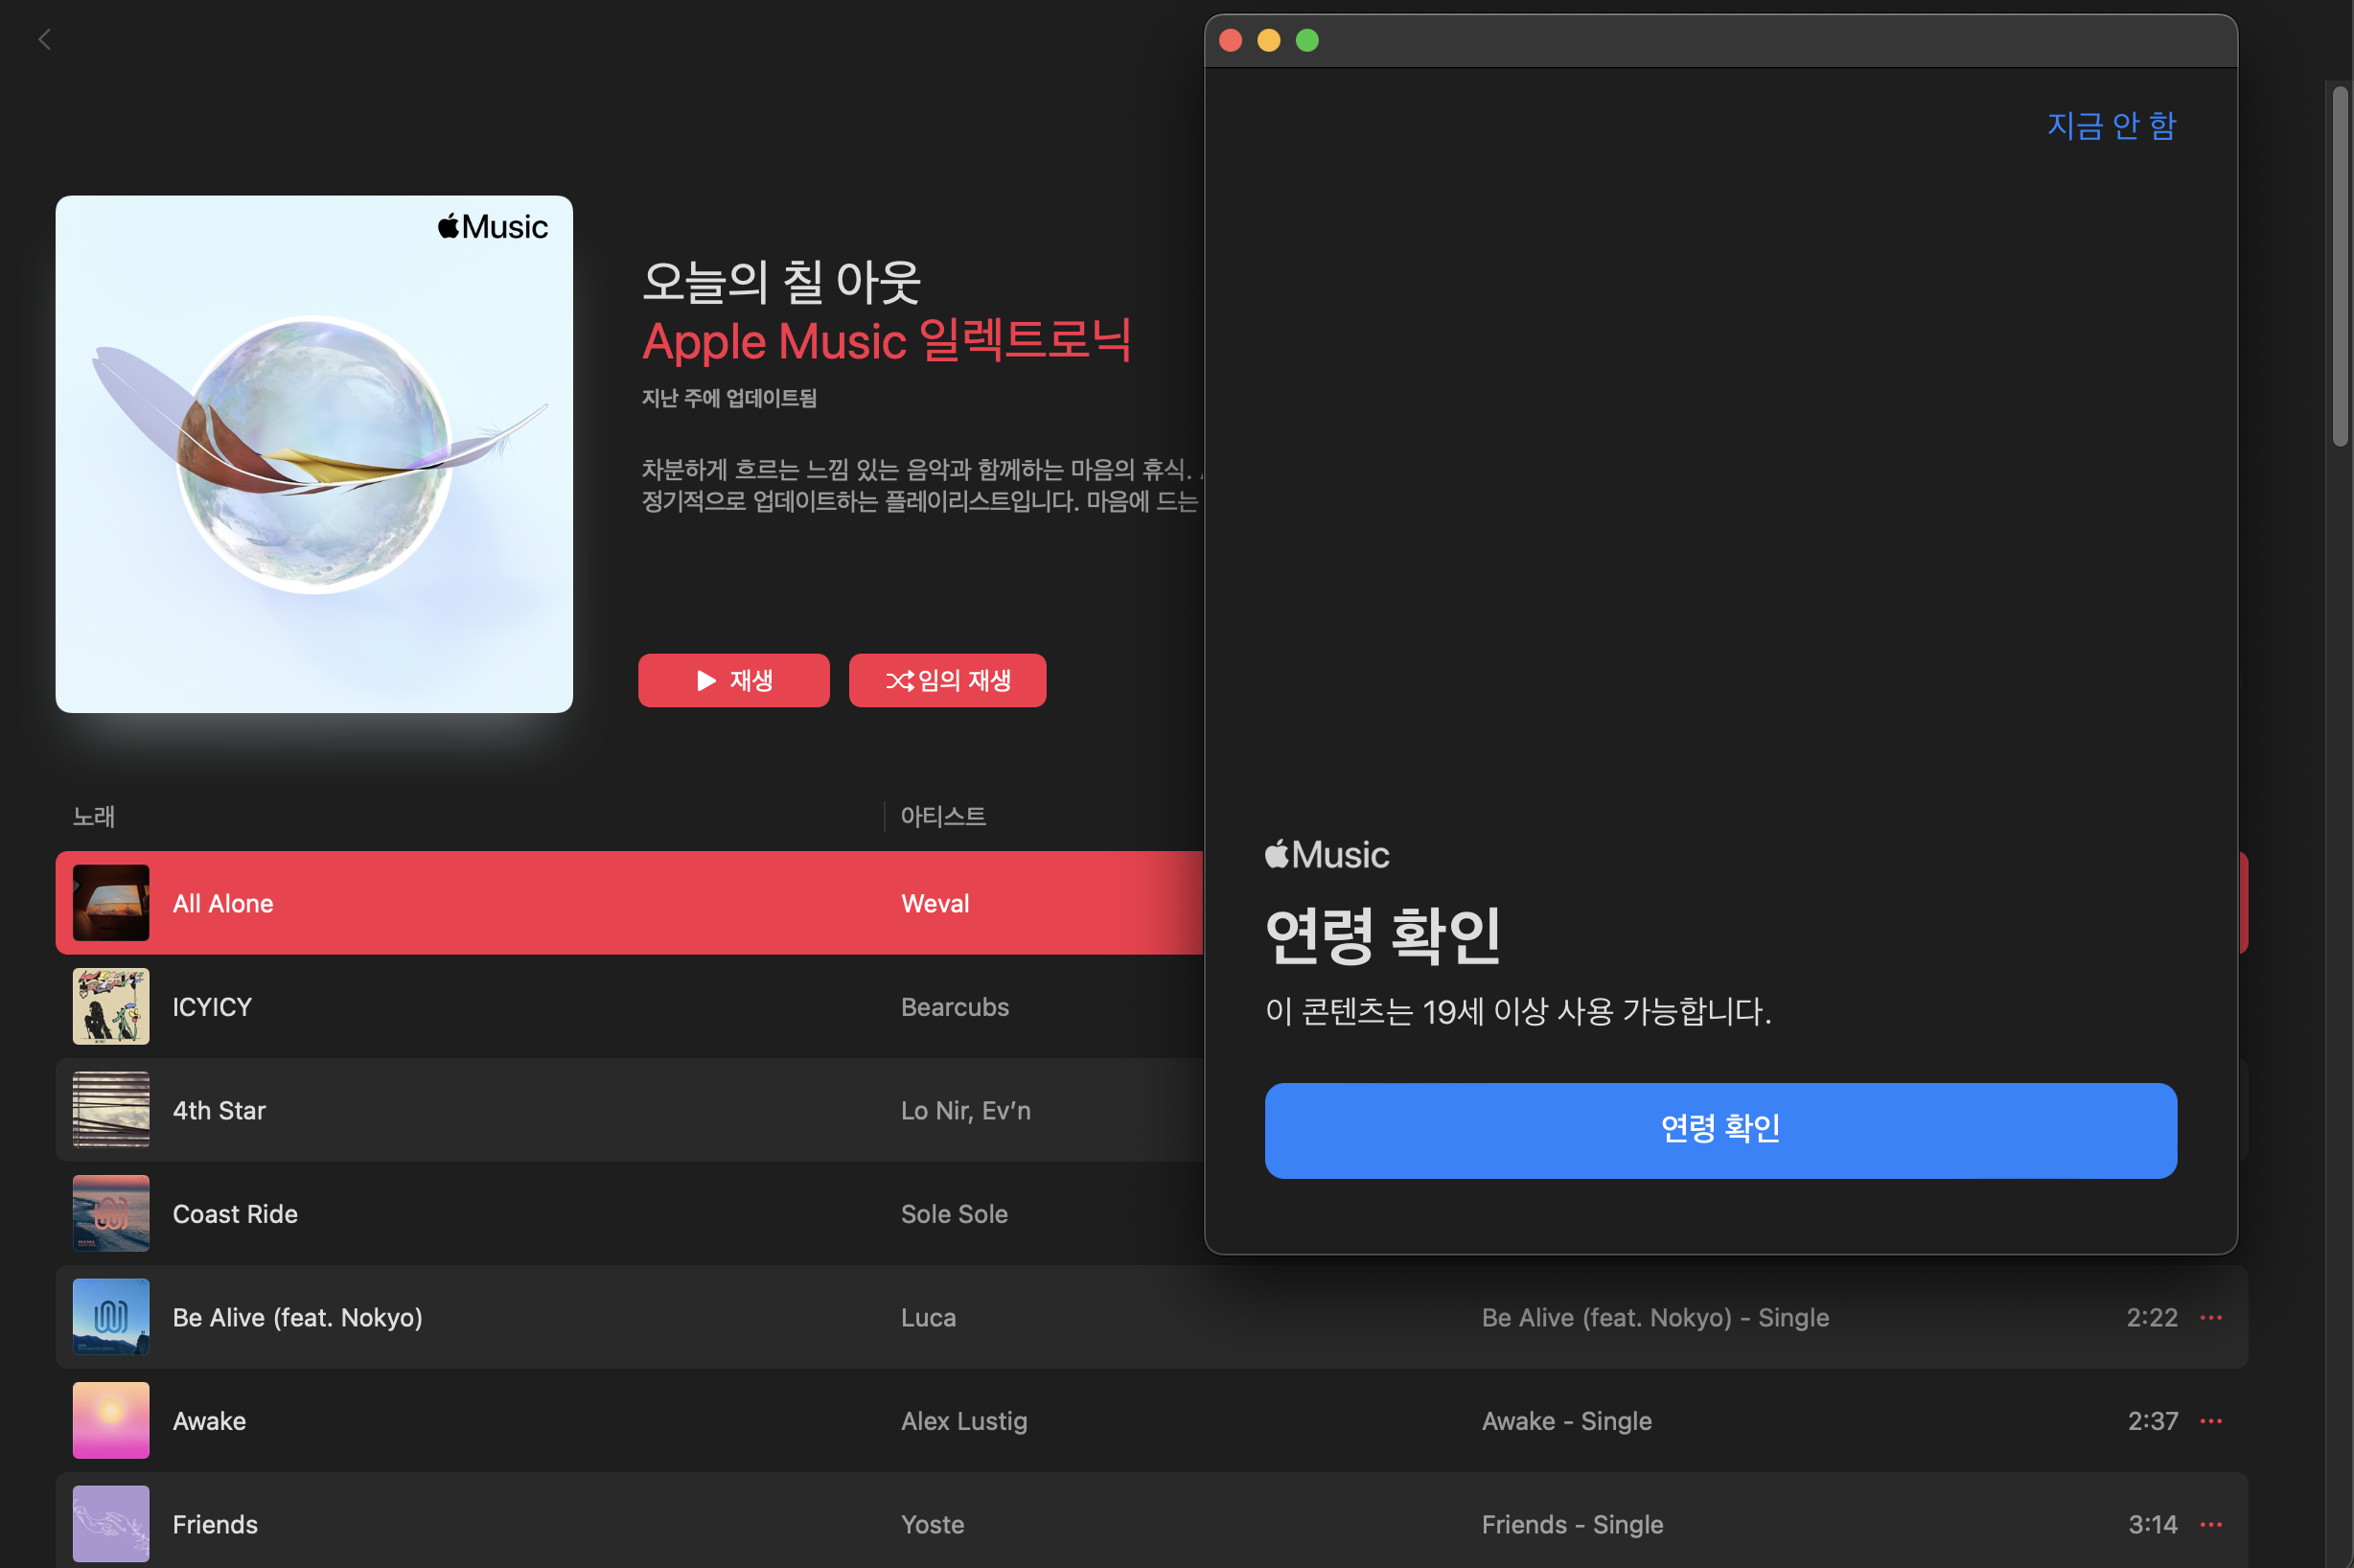
Task: Click the Coast Ride album art thumbnail
Action: click(x=111, y=1213)
